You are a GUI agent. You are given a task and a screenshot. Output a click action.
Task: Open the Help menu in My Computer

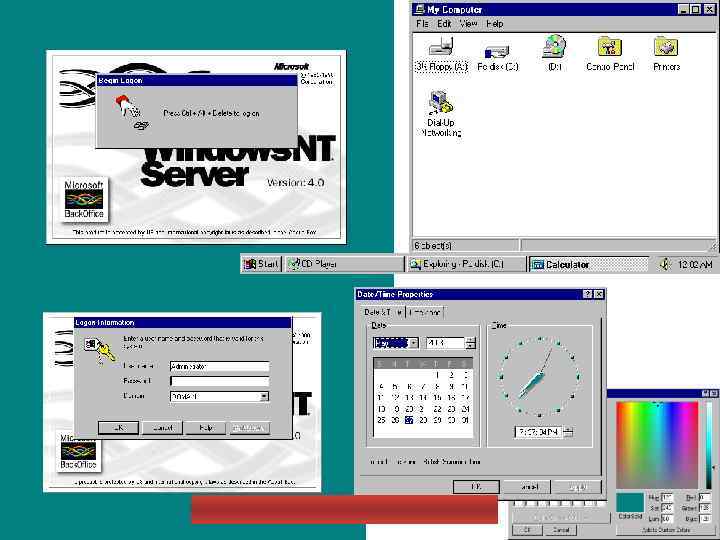tap(495, 24)
